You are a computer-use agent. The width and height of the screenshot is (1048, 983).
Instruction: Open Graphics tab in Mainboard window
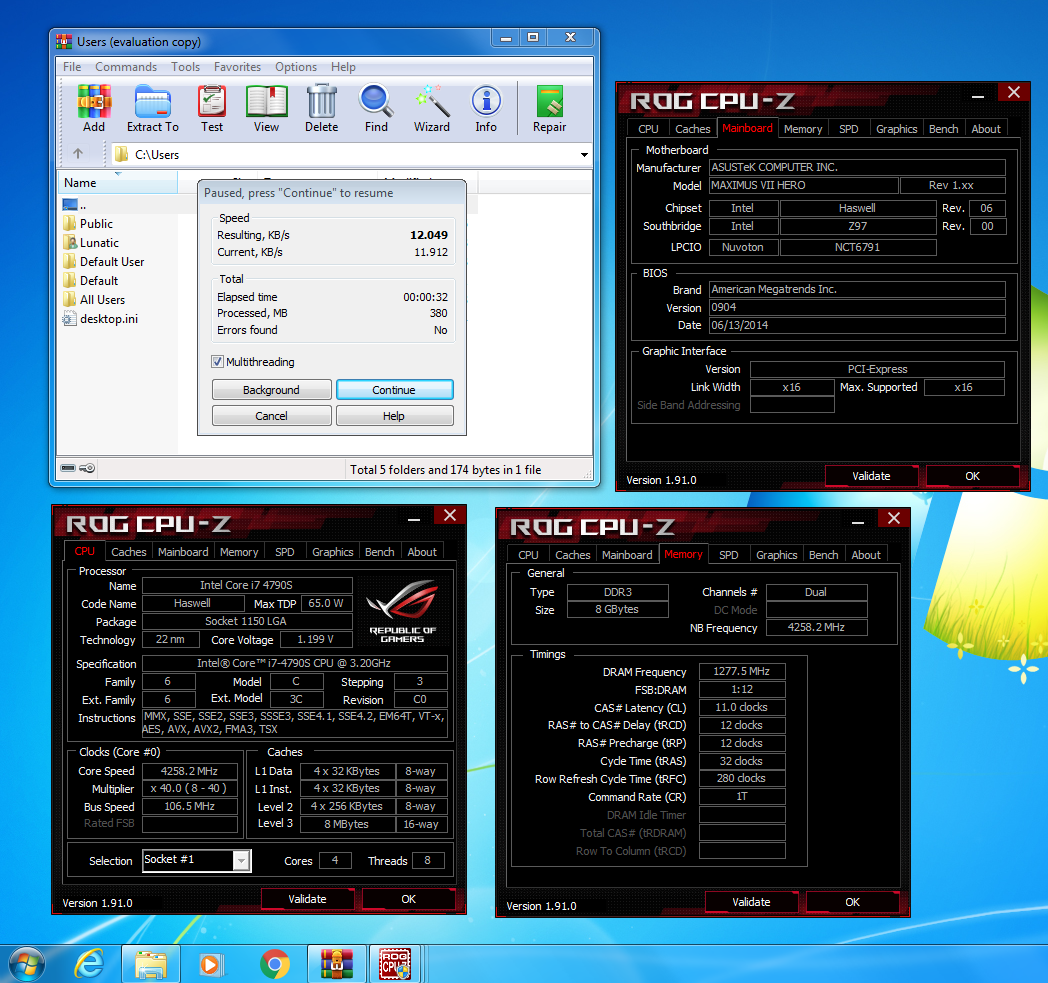point(896,129)
